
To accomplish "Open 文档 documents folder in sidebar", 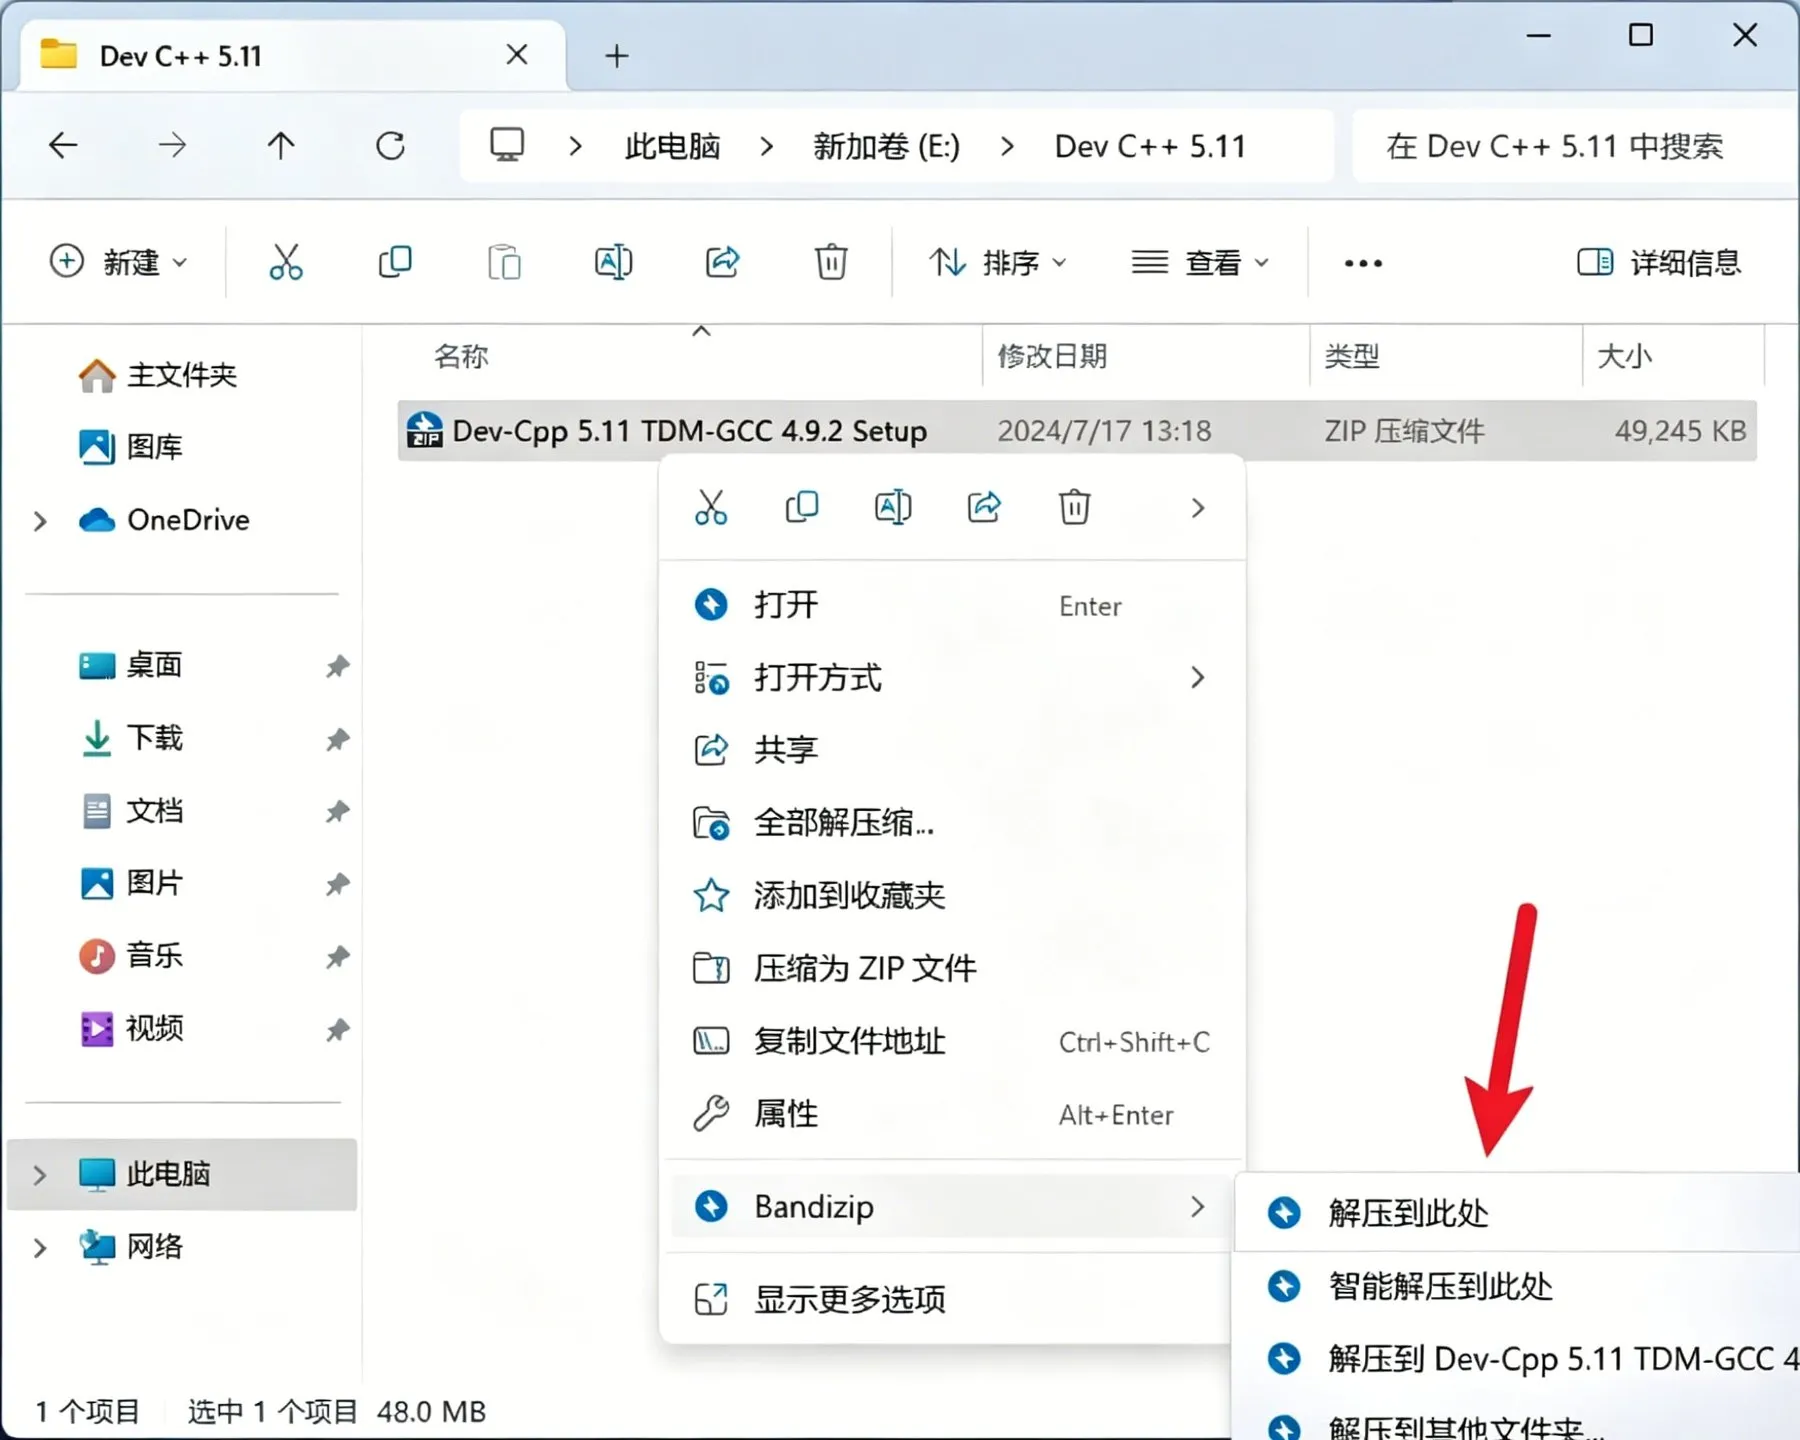I will tap(131, 811).
